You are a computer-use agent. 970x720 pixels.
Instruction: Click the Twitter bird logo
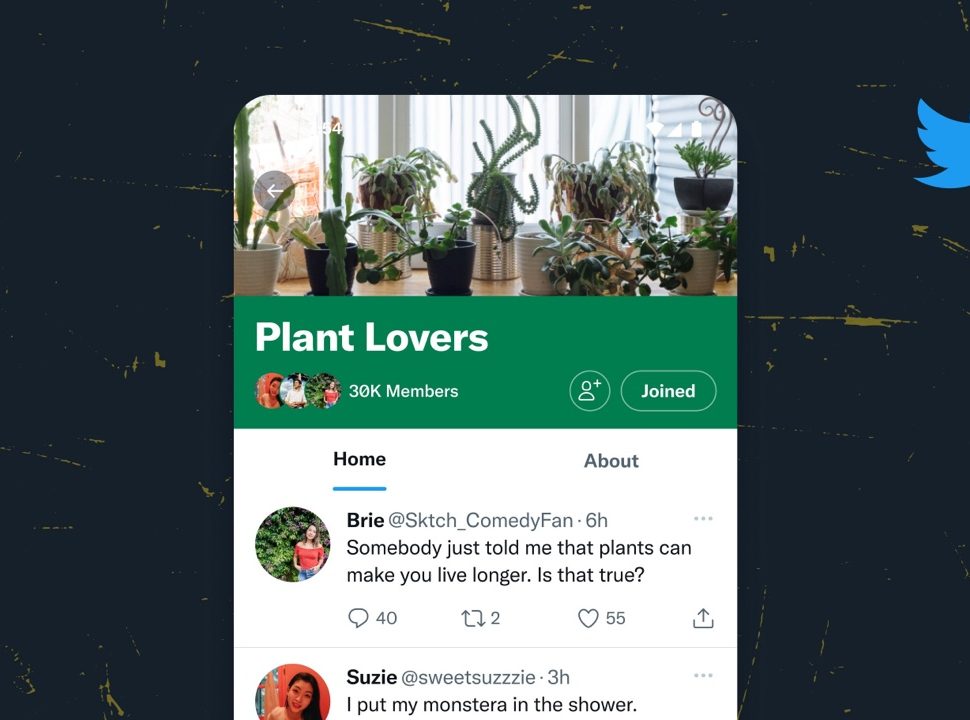tap(943, 144)
